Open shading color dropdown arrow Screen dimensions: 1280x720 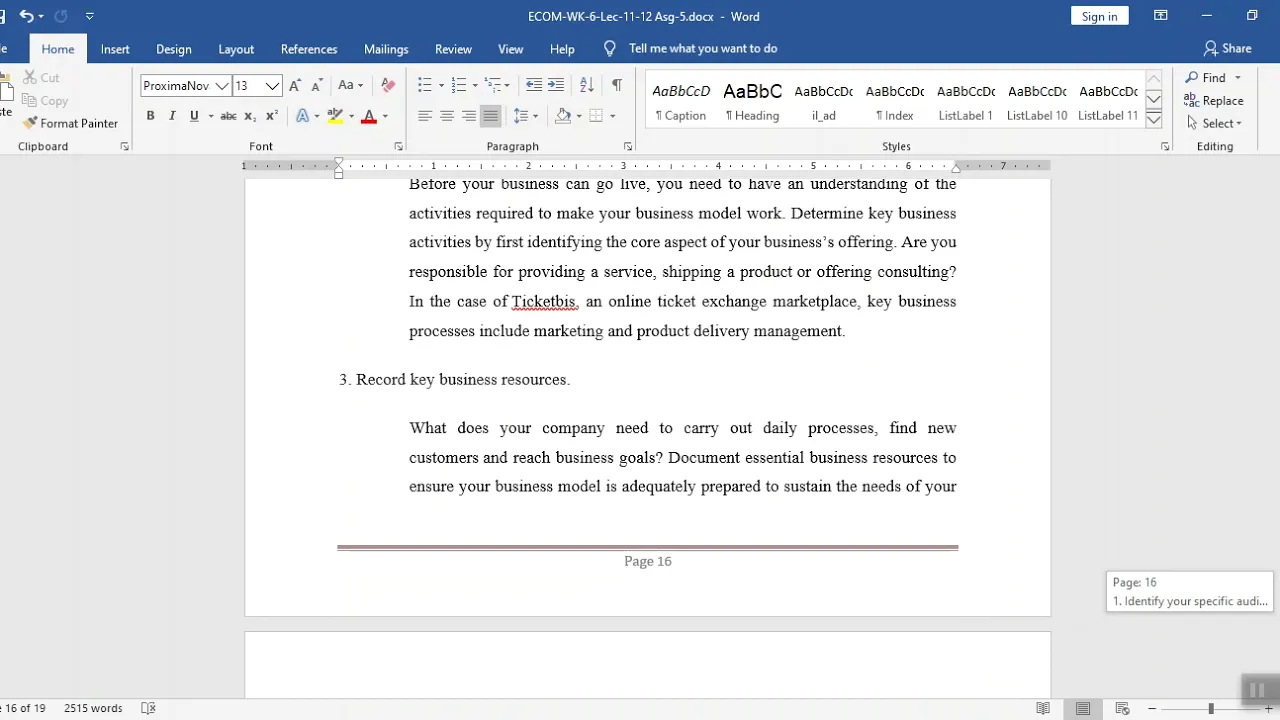(578, 116)
